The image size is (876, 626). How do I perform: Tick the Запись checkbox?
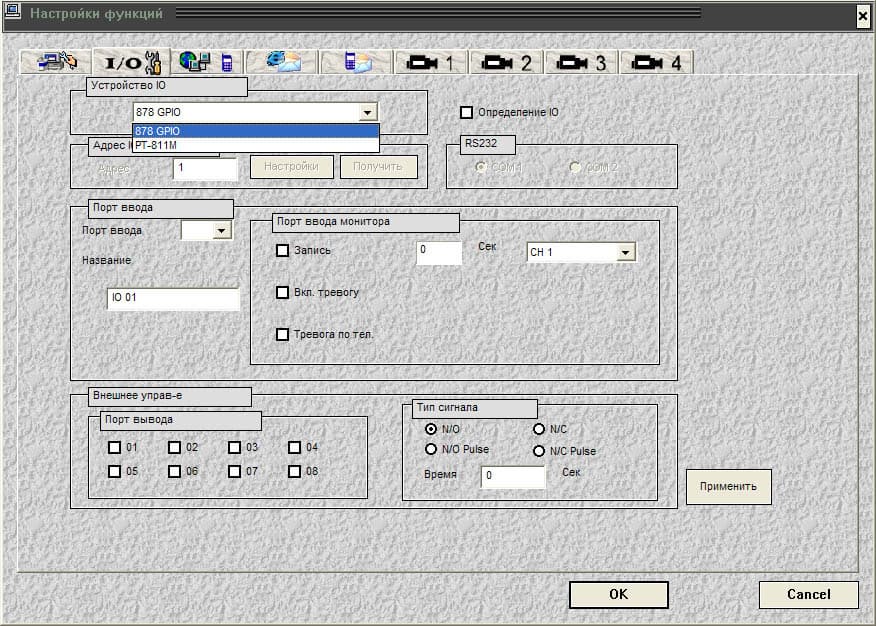coord(283,251)
